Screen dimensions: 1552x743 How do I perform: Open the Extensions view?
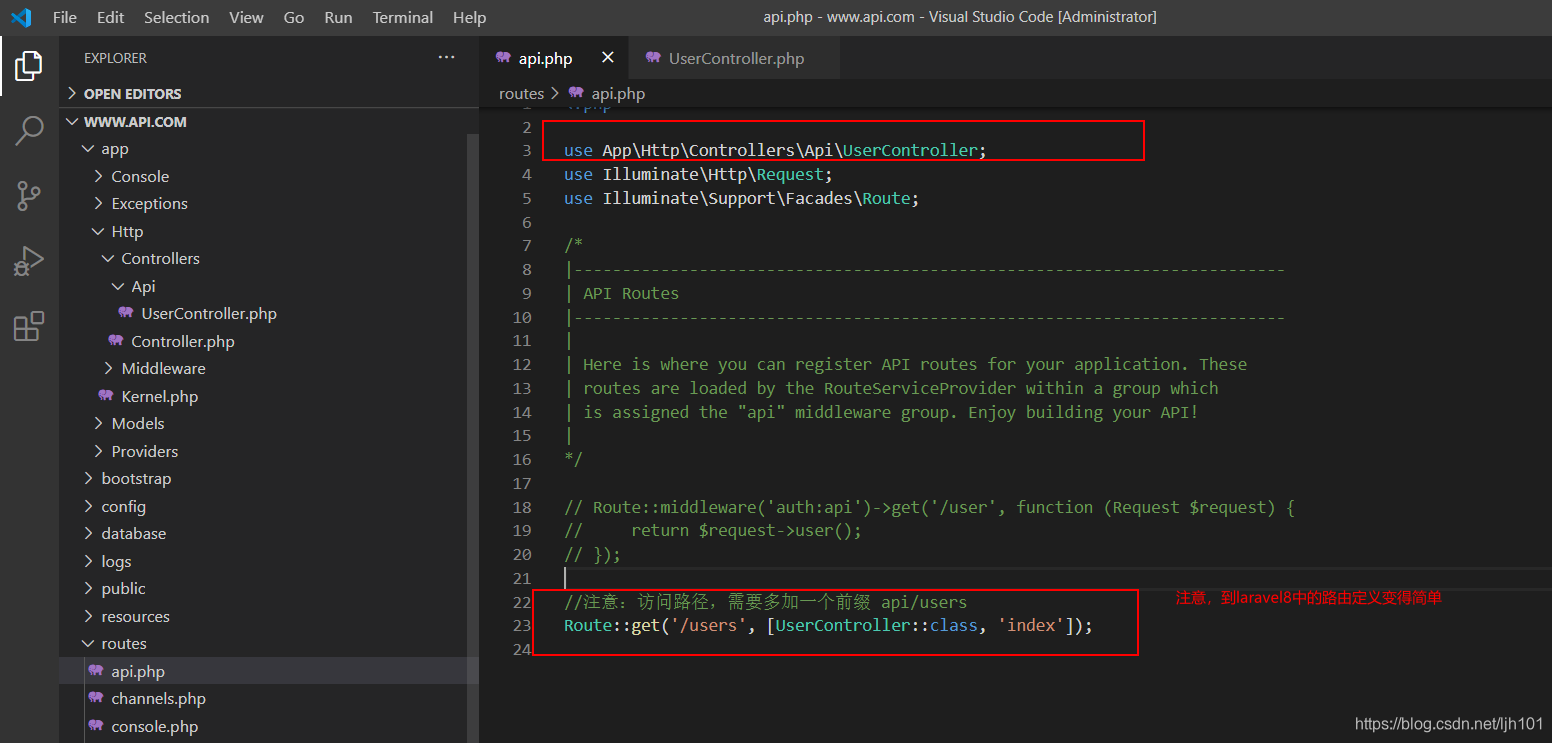point(29,326)
